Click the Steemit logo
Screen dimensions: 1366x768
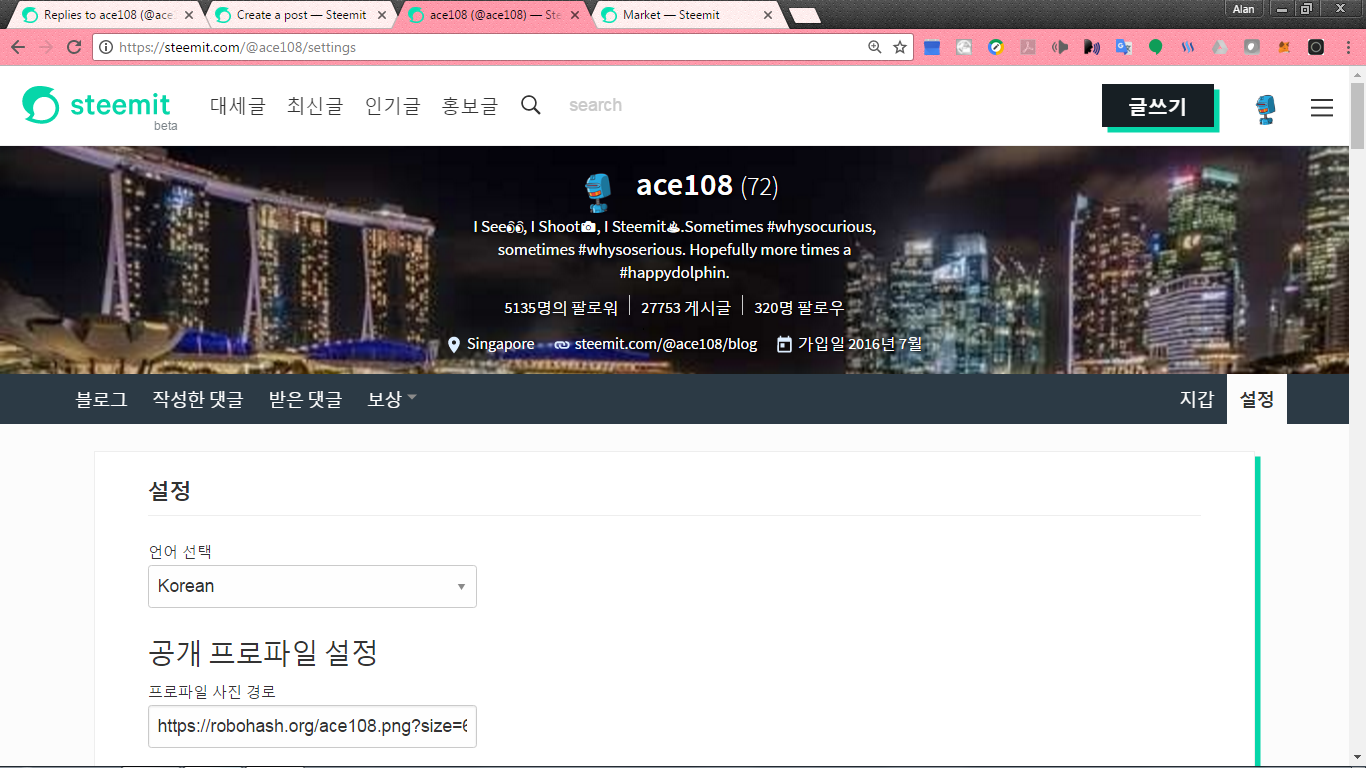tap(98, 105)
